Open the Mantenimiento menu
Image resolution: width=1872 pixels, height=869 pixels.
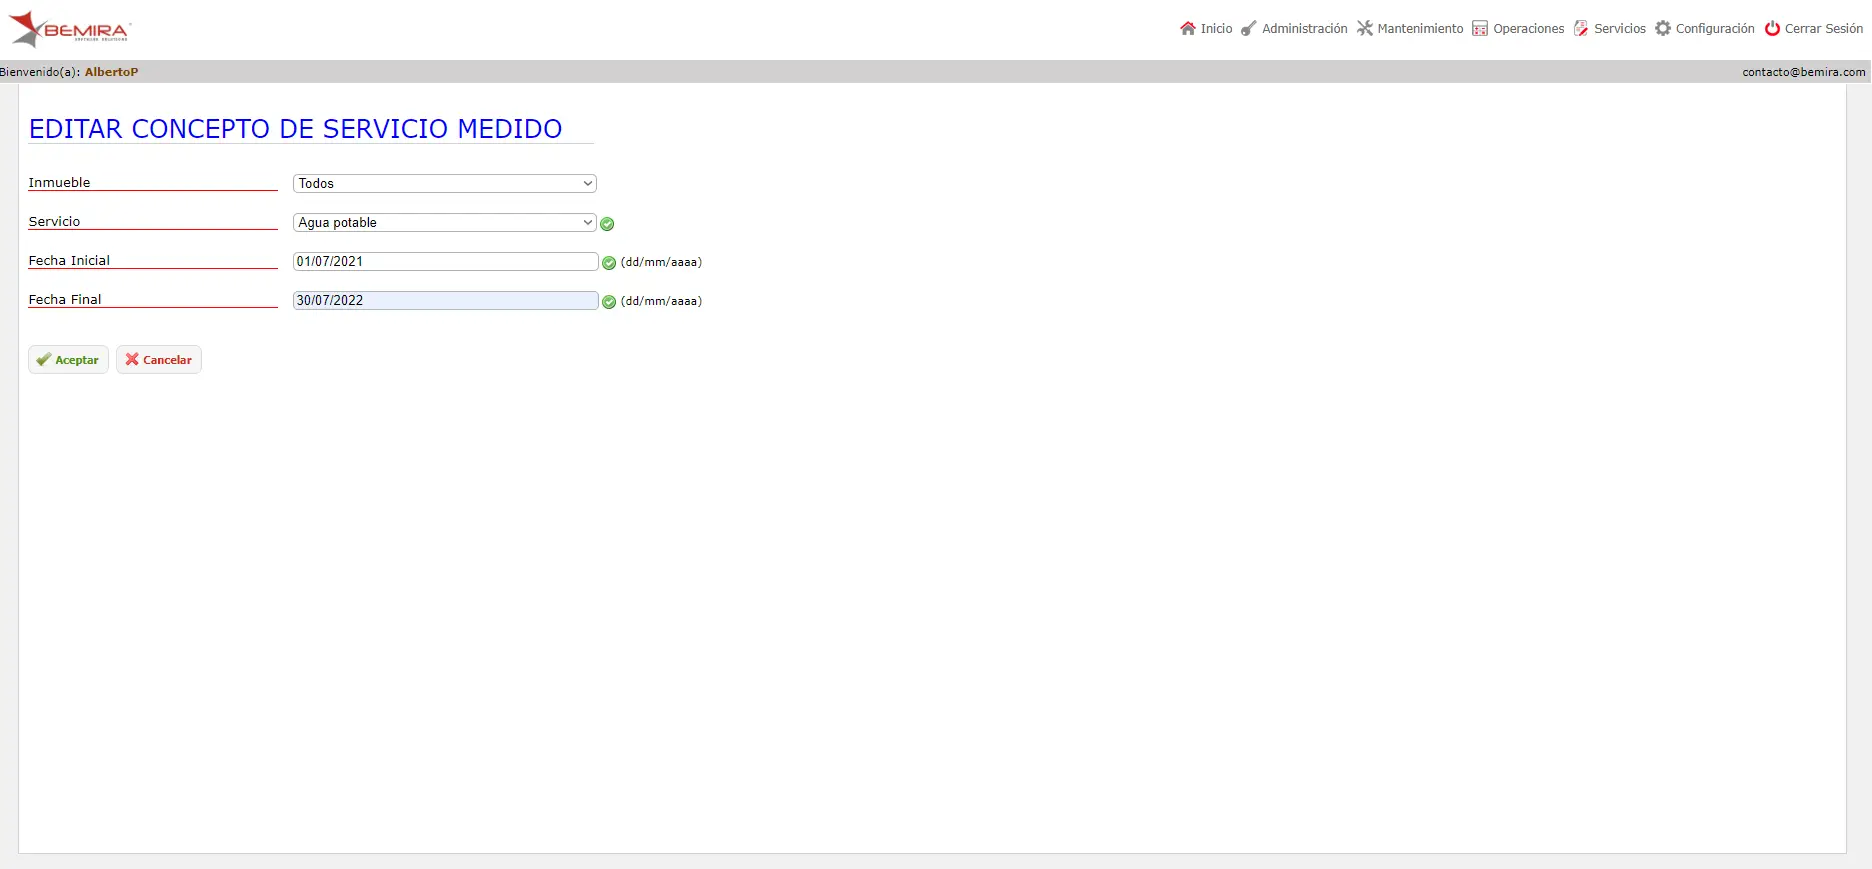click(1410, 28)
